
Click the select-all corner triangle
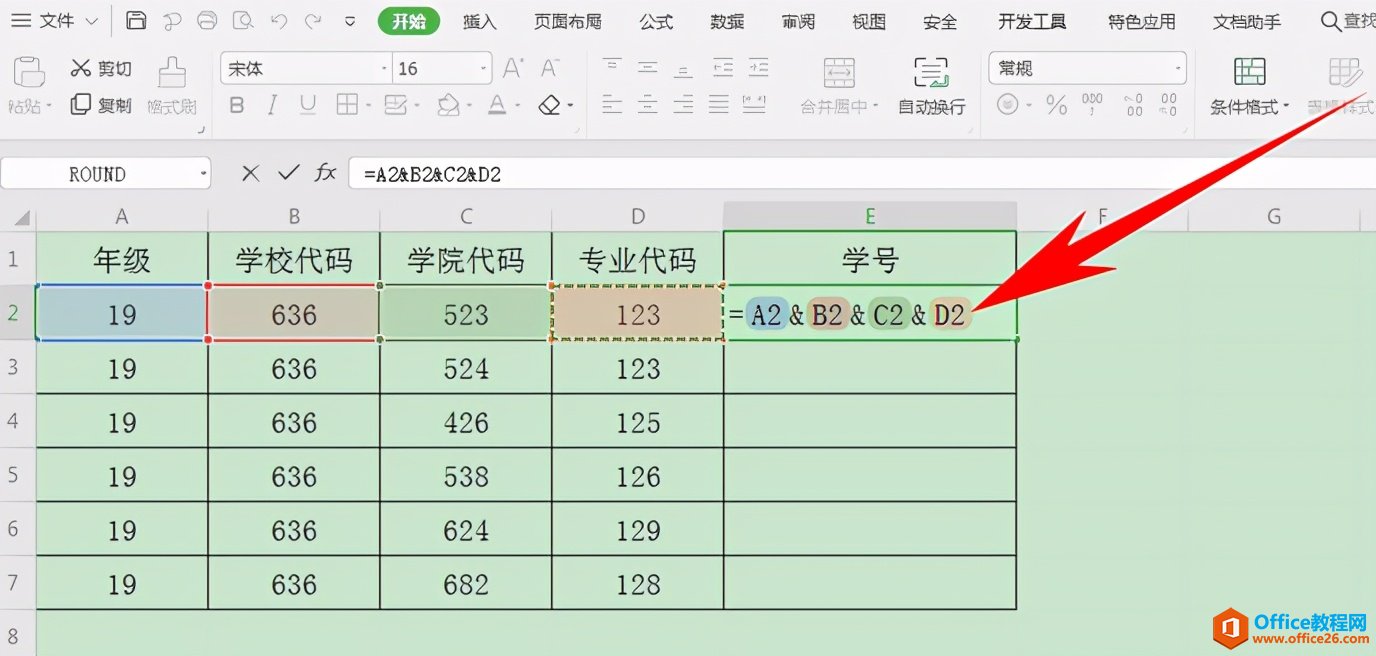tap(20, 217)
